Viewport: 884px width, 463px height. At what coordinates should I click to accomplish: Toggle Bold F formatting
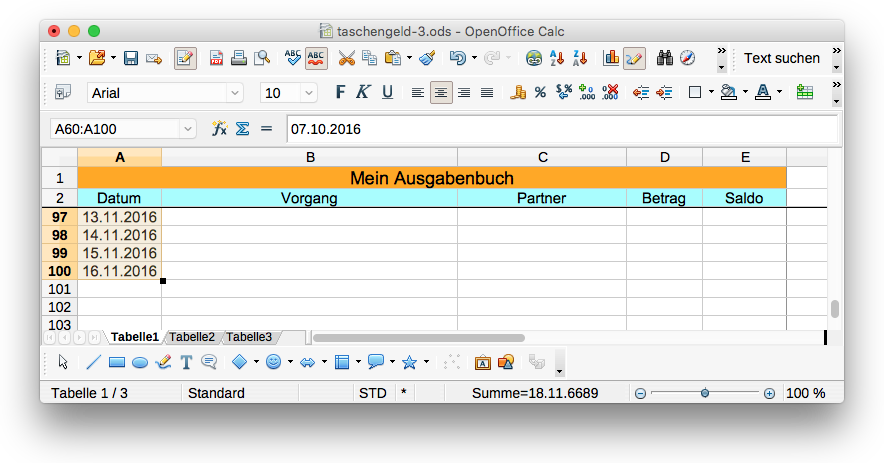(x=340, y=92)
